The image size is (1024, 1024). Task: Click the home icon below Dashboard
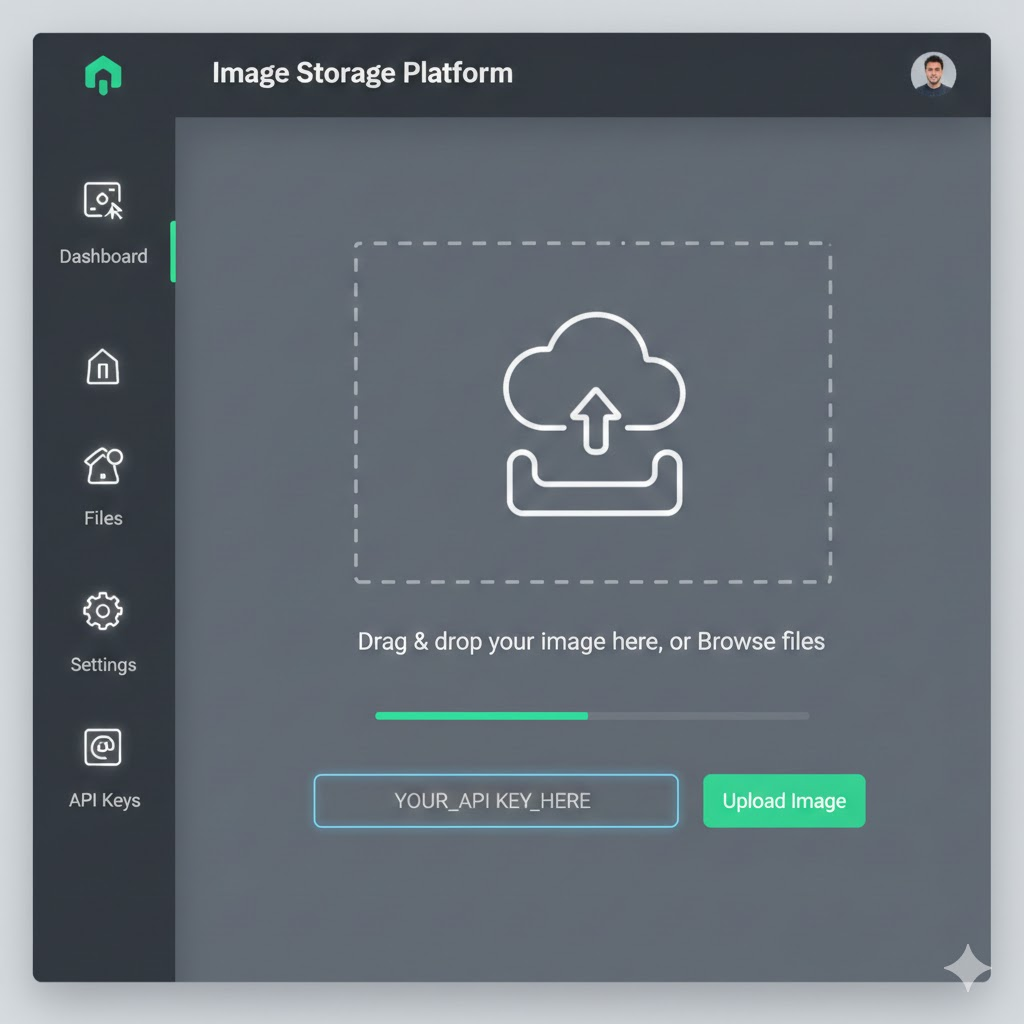[103, 368]
